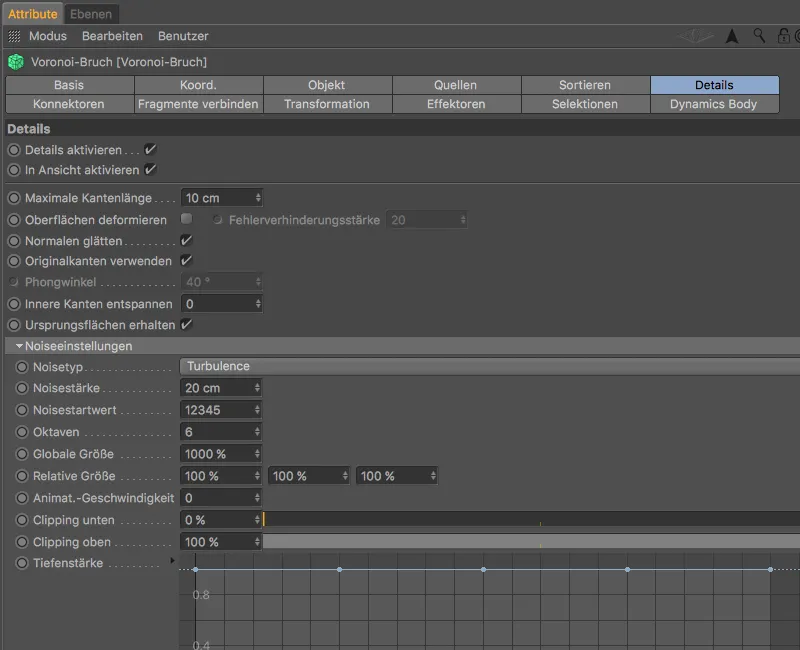
Task: Open the Bearbeiten menu
Action: point(112,36)
